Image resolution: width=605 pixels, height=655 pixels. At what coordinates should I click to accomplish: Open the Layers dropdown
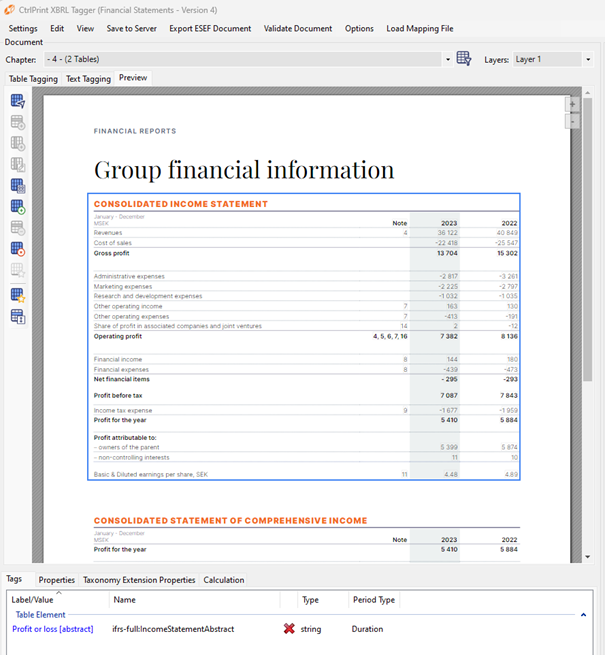[588, 59]
